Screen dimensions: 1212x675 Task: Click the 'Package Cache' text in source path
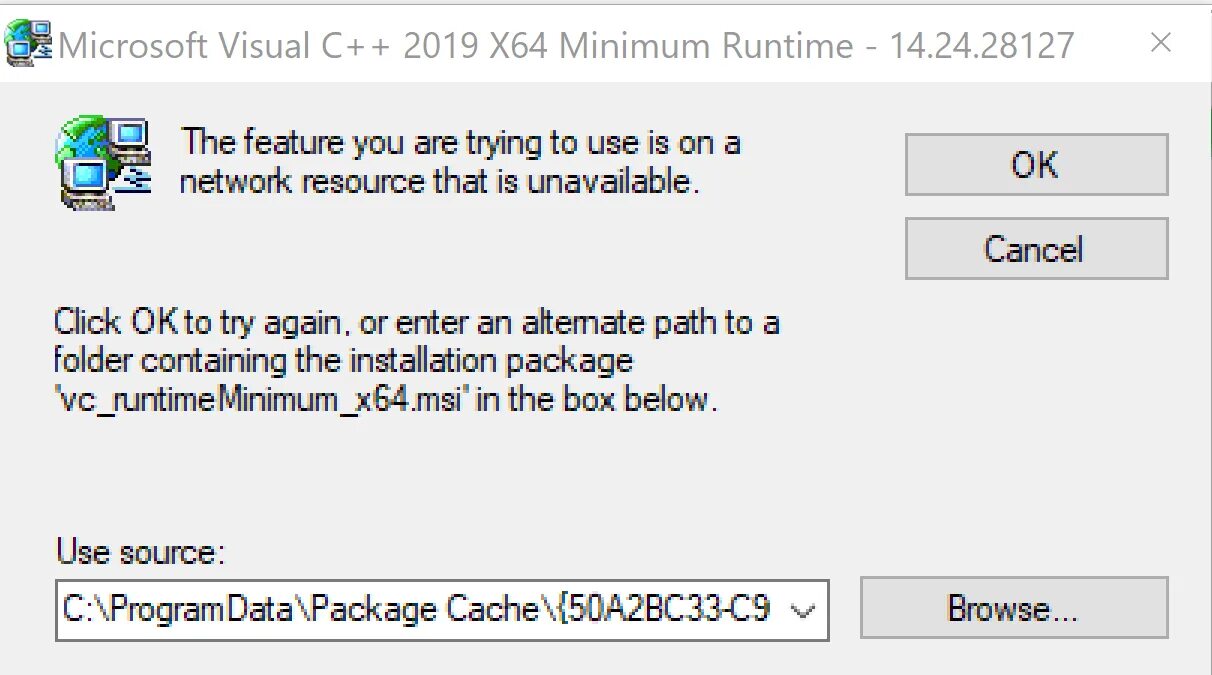[x=426, y=609]
